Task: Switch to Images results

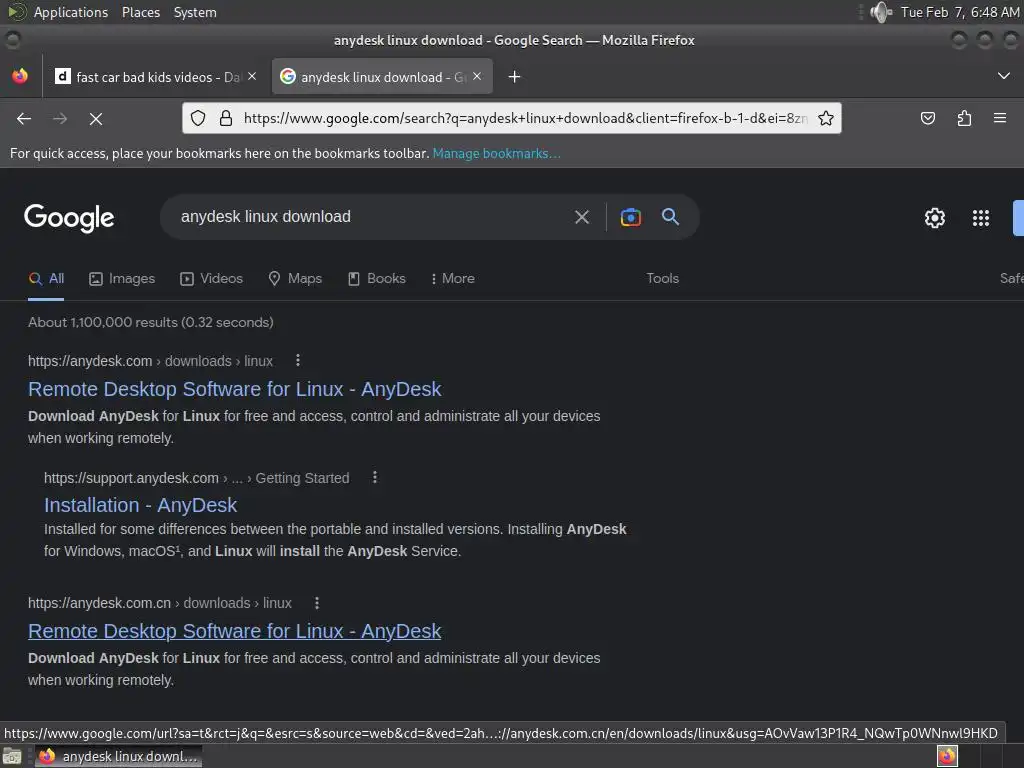Action: coord(122,278)
